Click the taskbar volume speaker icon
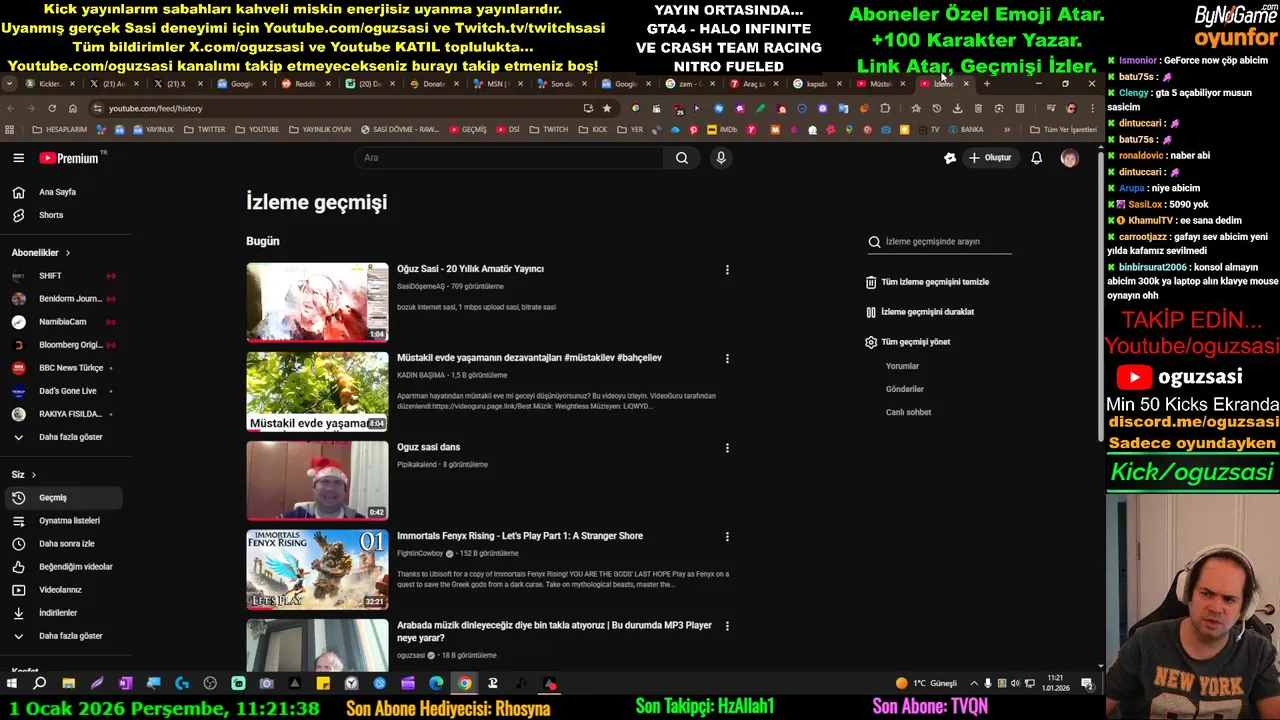Viewport: 1280px width, 720px height. tap(1014, 684)
